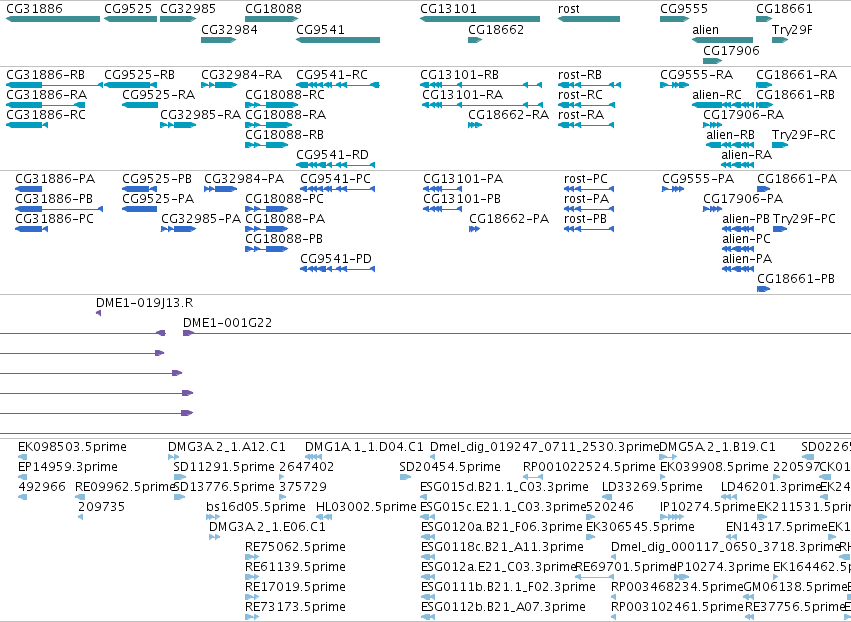Select EST IP10274.3prime
851x622 pixels.
coord(681,577)
